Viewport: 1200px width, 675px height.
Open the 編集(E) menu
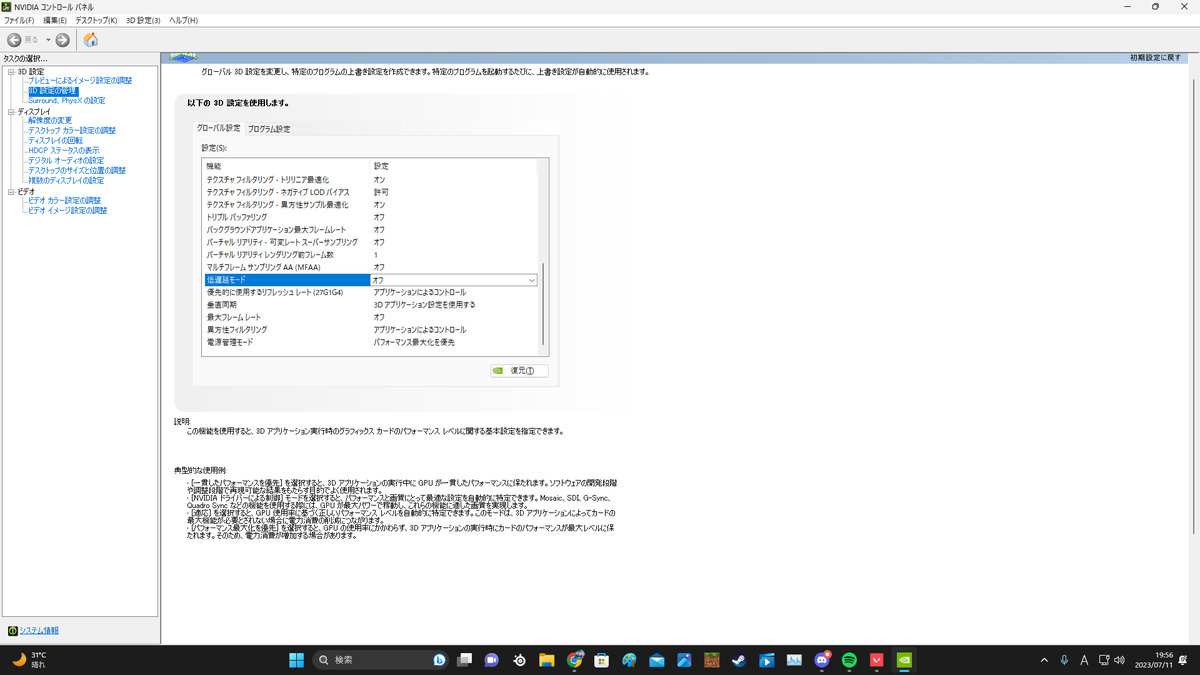coord(55,20)
